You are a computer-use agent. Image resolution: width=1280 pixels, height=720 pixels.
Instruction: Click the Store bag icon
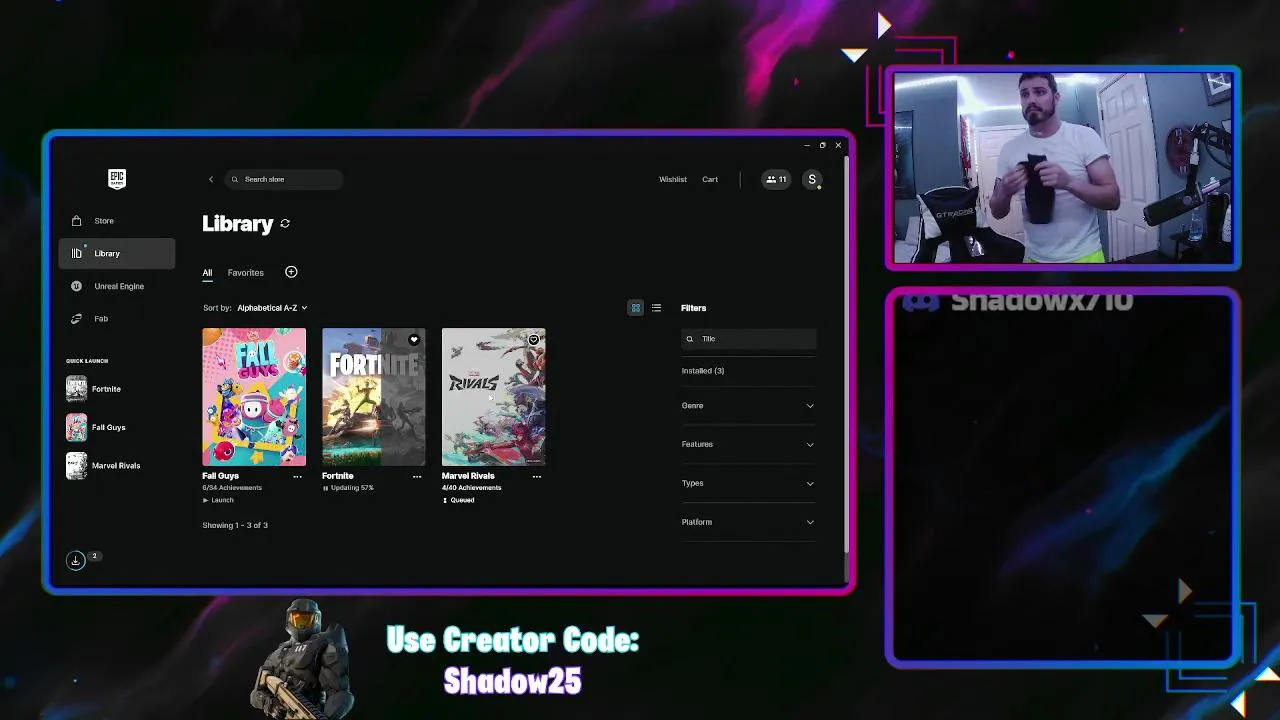[76, 221]
